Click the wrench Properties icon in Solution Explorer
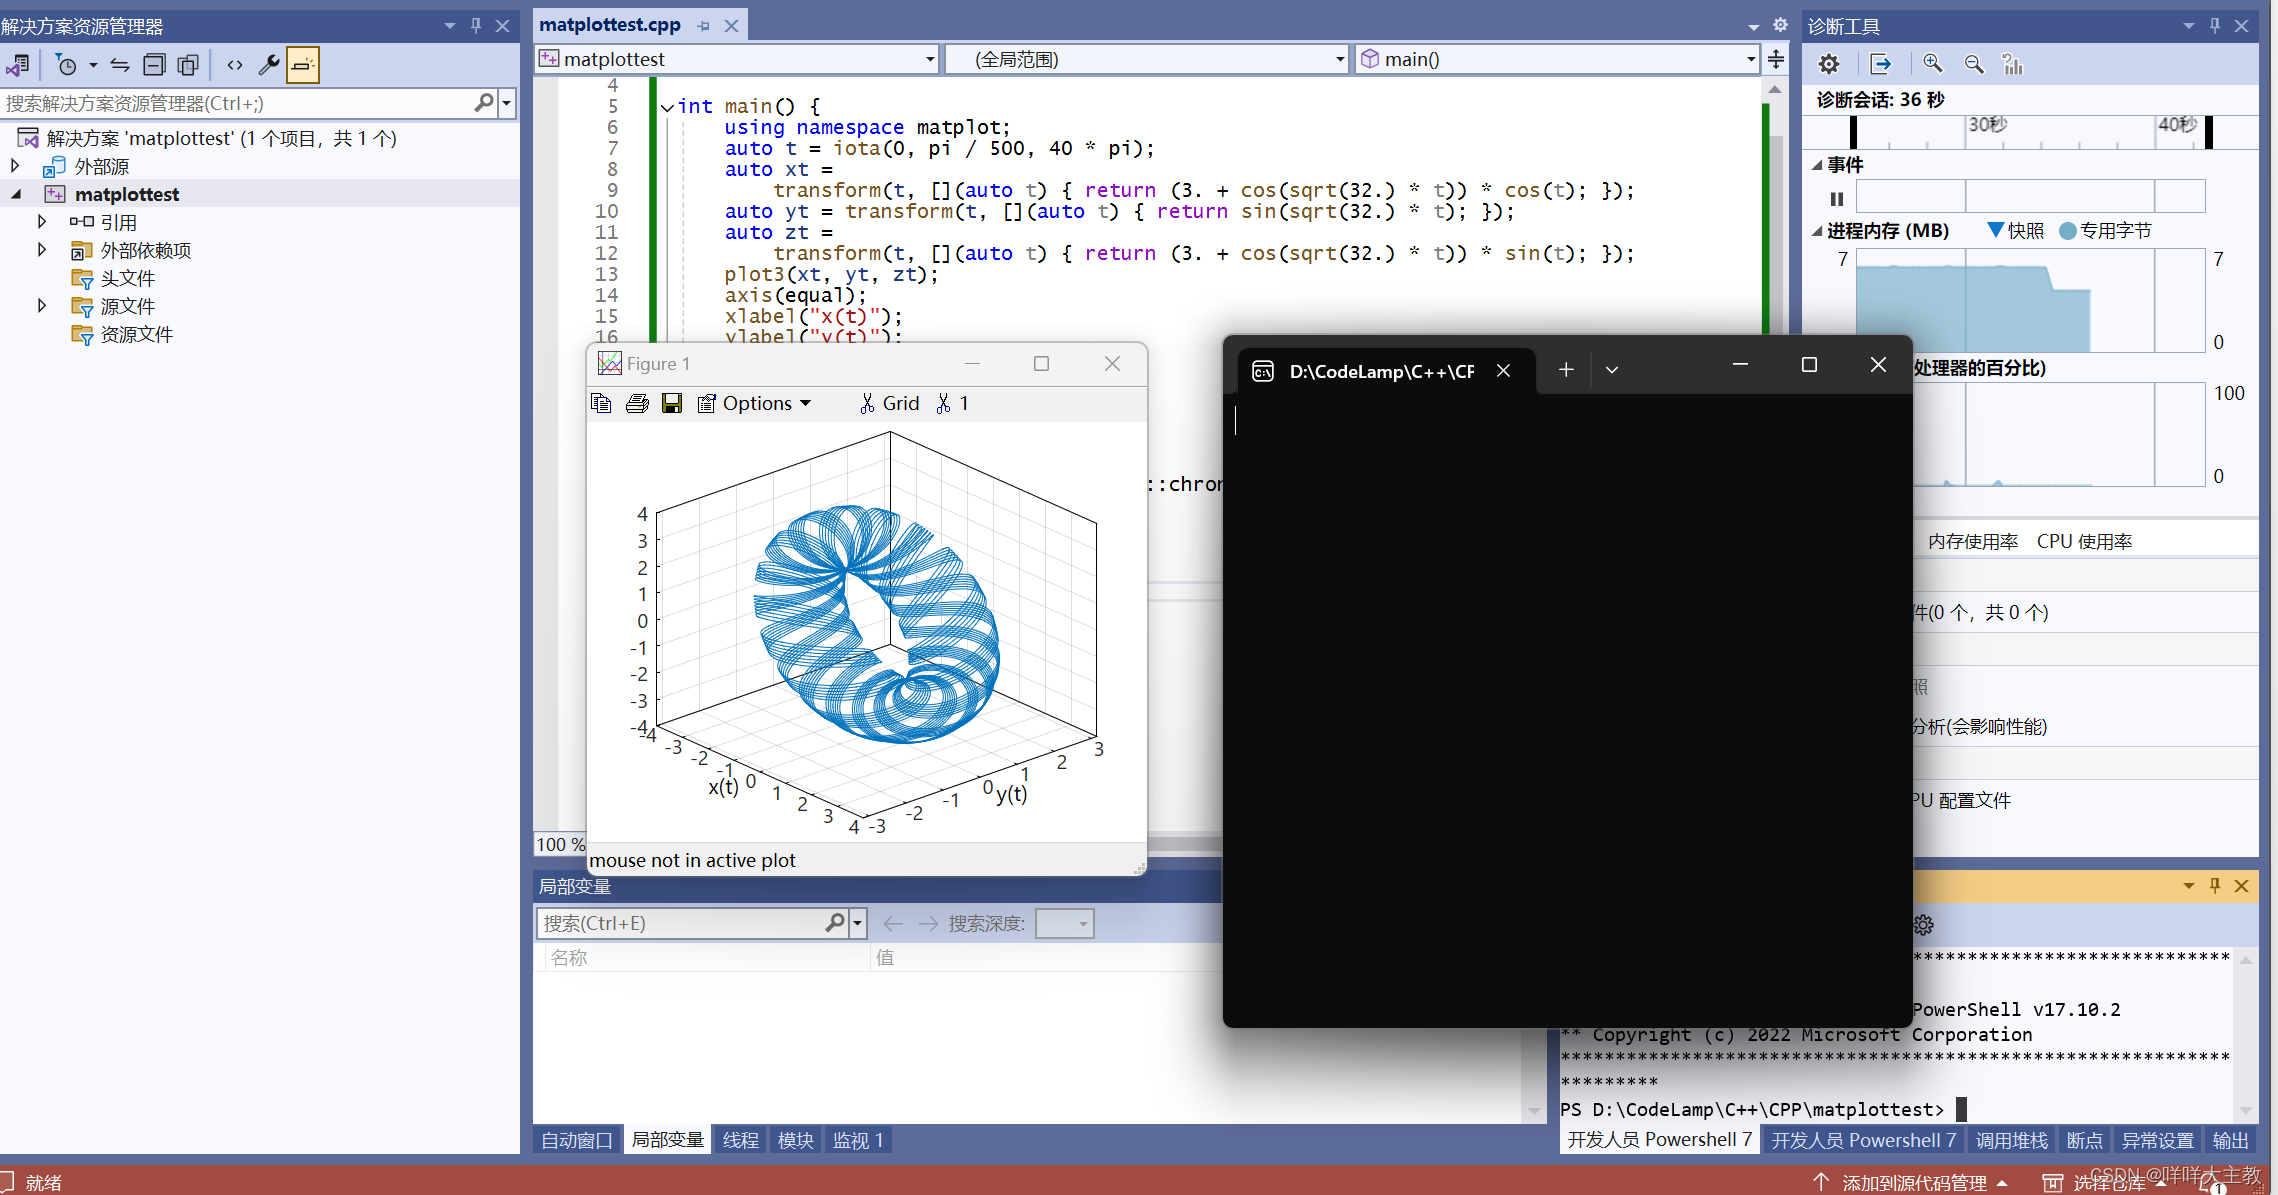This screenshot has height=1195, width=2278. 269,65
